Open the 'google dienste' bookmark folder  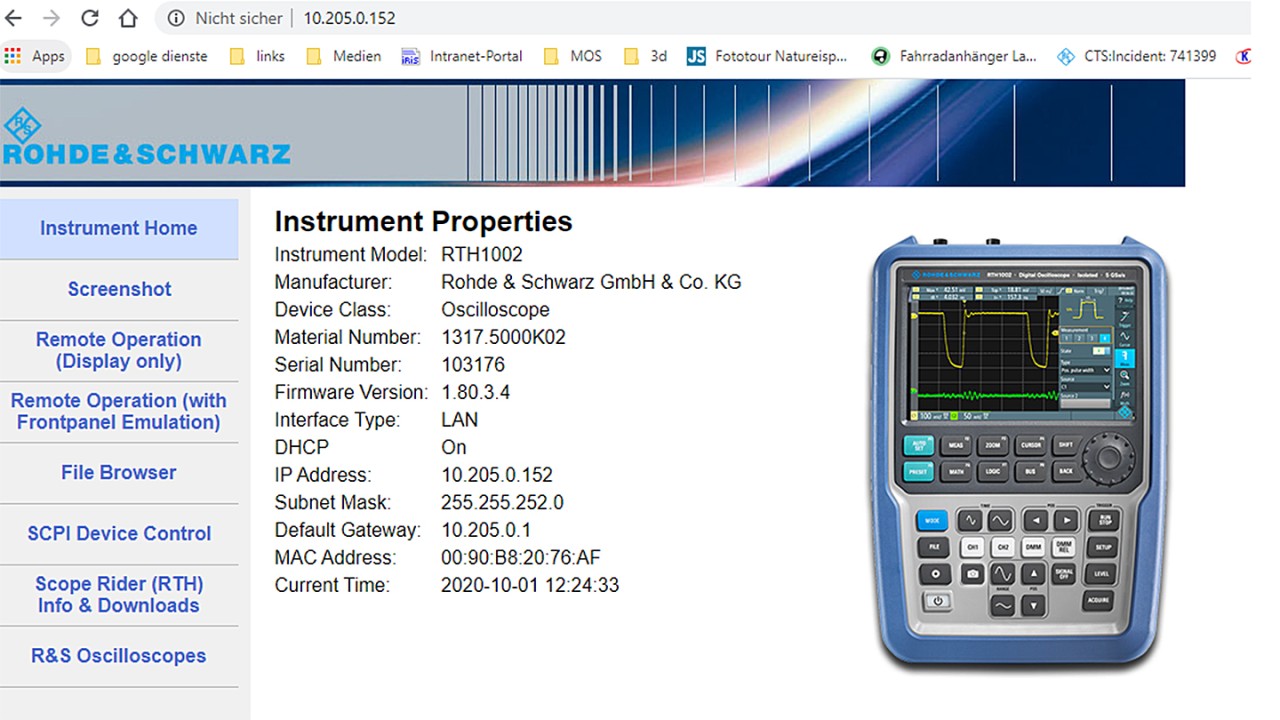pyautogui.click(x=146, y=56)
